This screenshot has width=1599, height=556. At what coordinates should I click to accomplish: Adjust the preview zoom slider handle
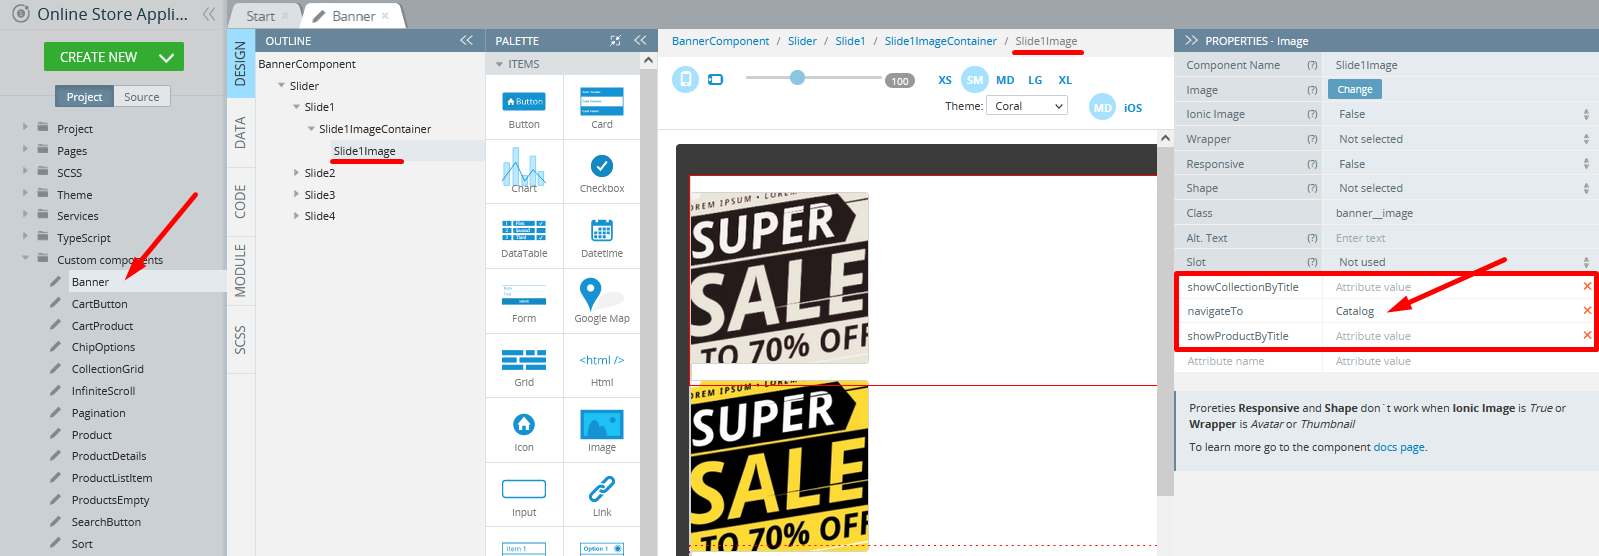[x=797, y=77]
